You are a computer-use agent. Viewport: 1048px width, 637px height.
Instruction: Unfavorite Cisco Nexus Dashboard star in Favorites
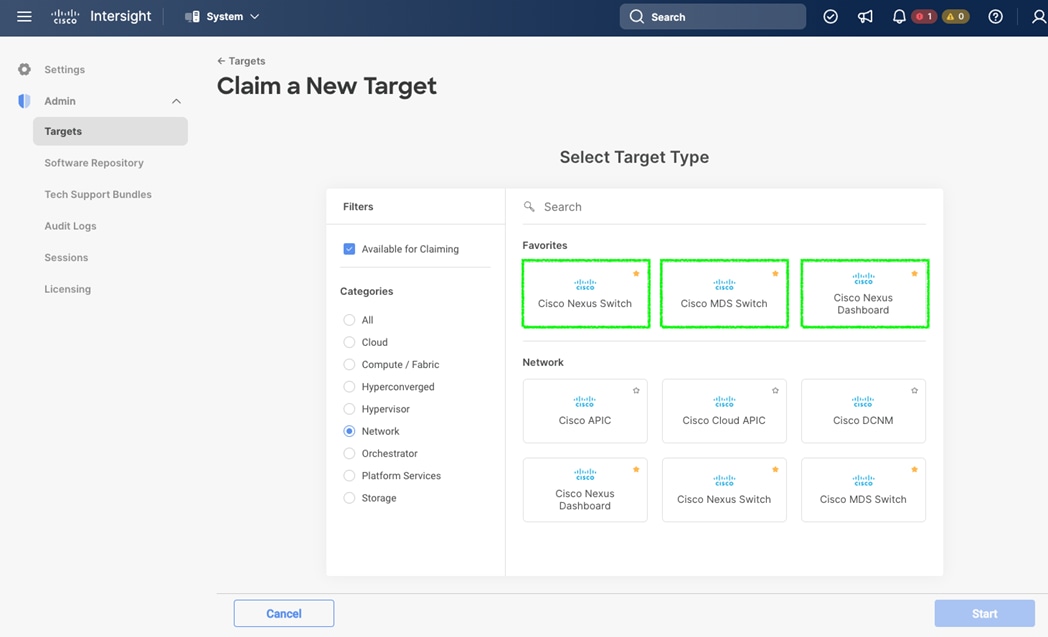point(914,273)
